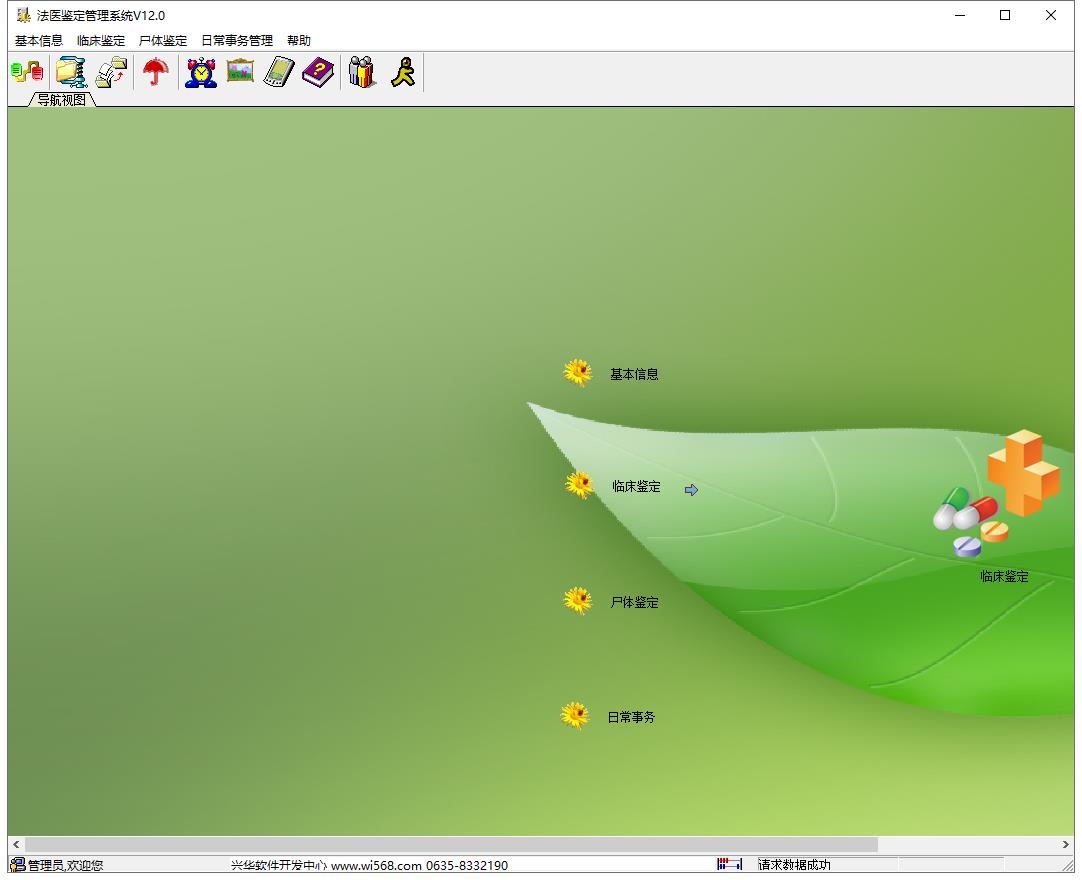The image size is (1082, 880).
Task: Open the 基本信息 menu
Action: [x=39, y=41]
